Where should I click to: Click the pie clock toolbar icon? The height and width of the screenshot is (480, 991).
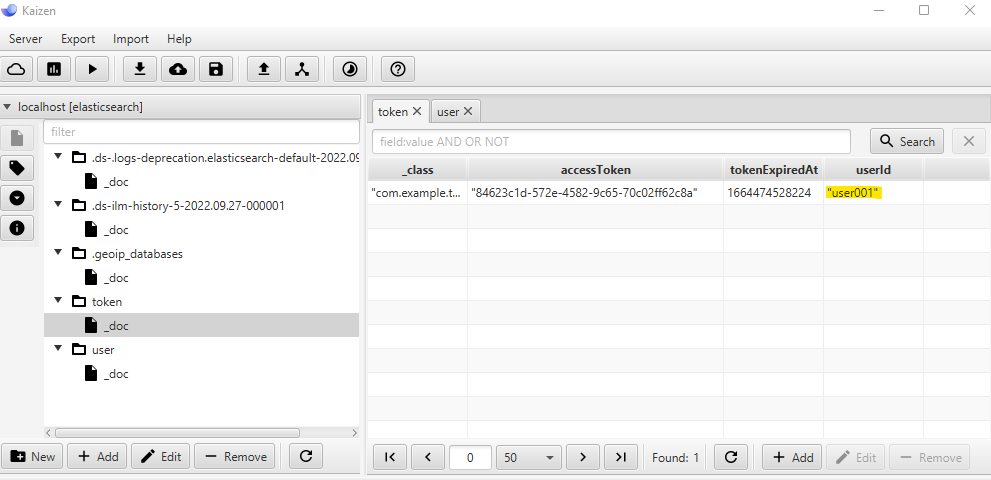pos(350,69)
